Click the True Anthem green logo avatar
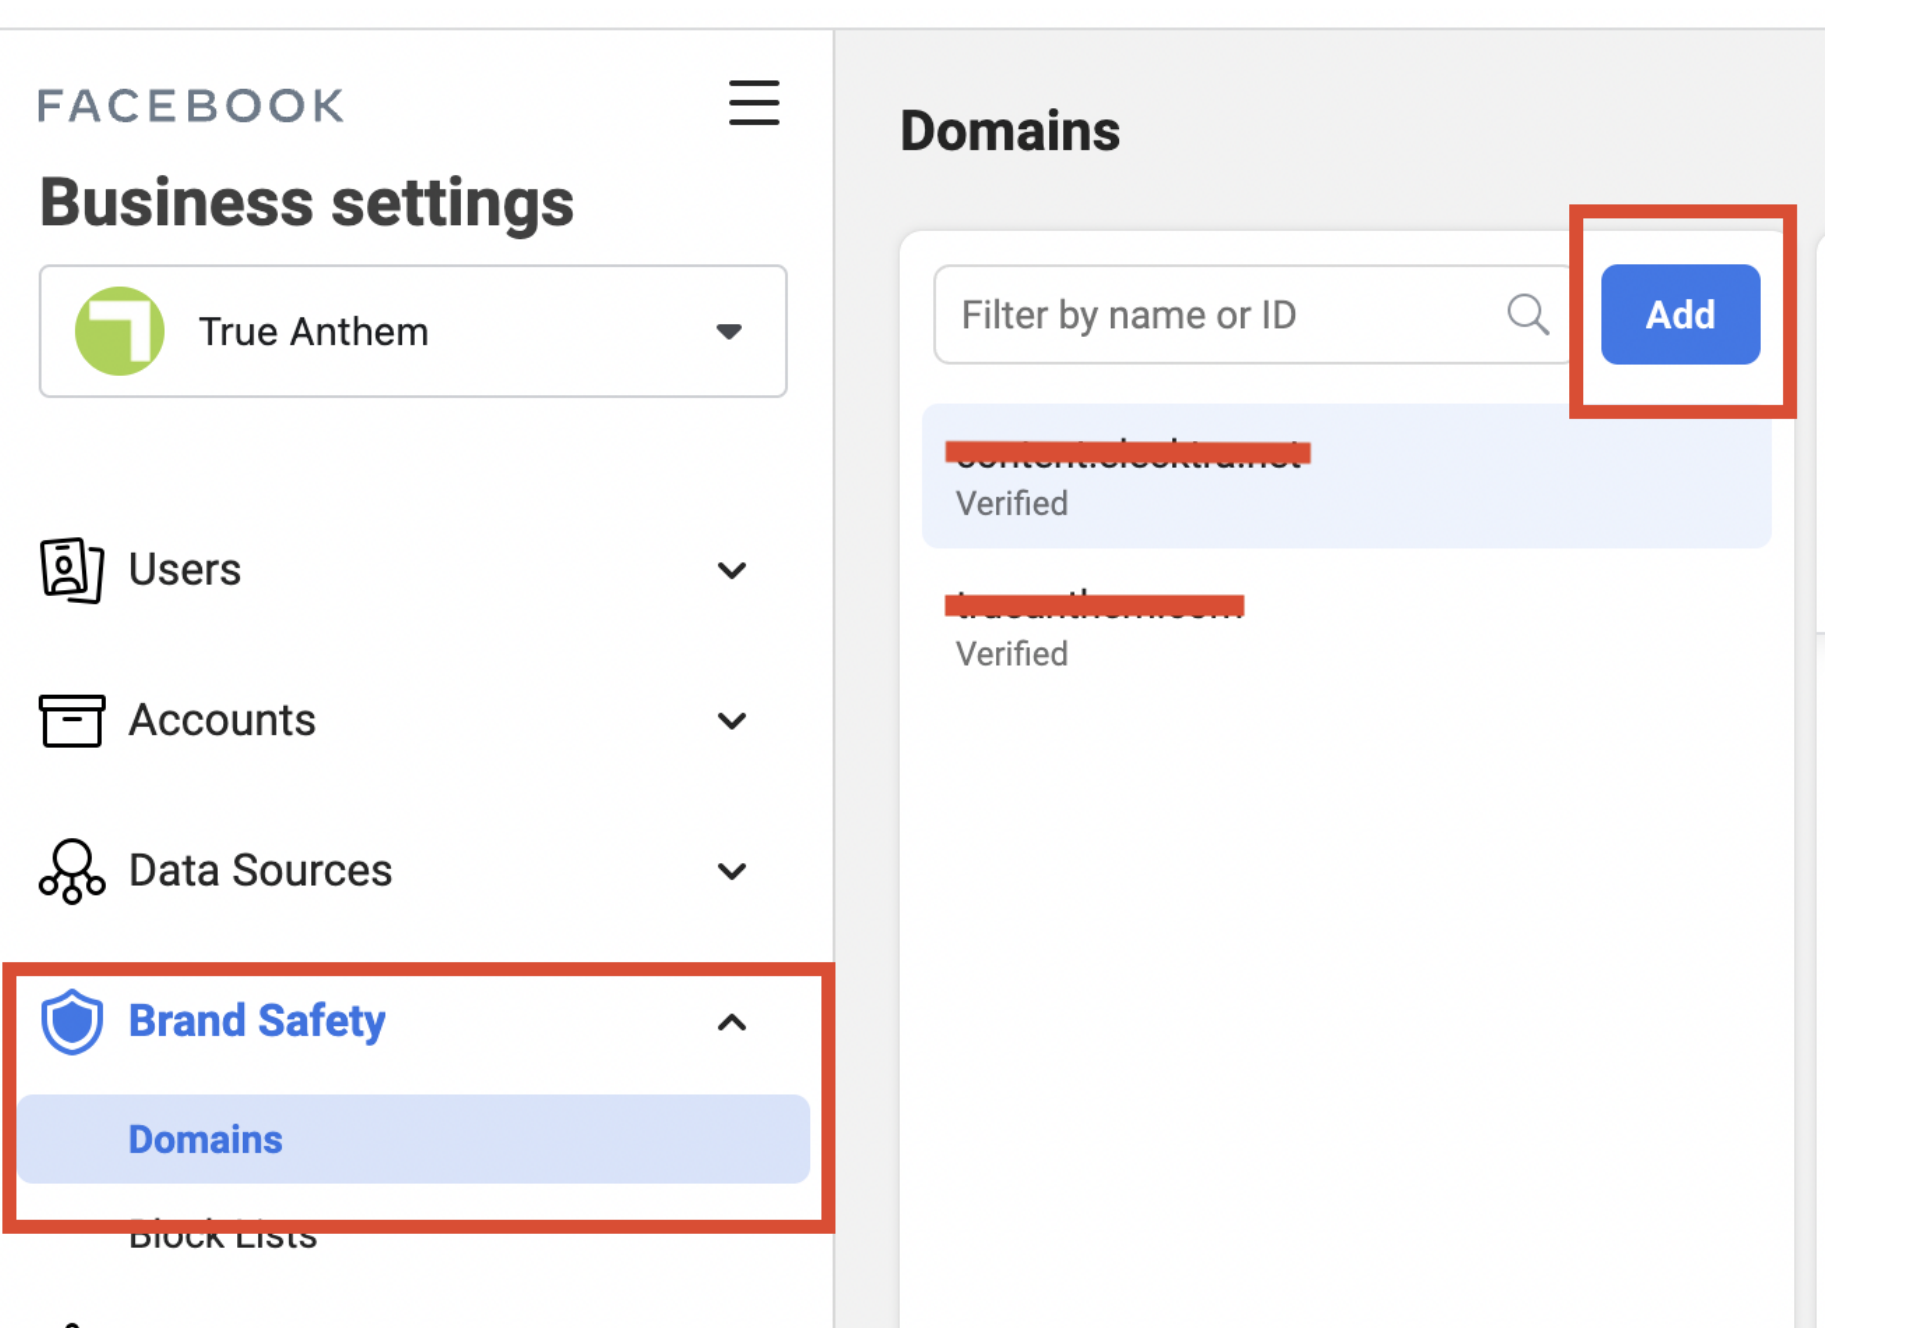Image resolution: width=1916 pixels, height=1328 pixels. (120, 331)
